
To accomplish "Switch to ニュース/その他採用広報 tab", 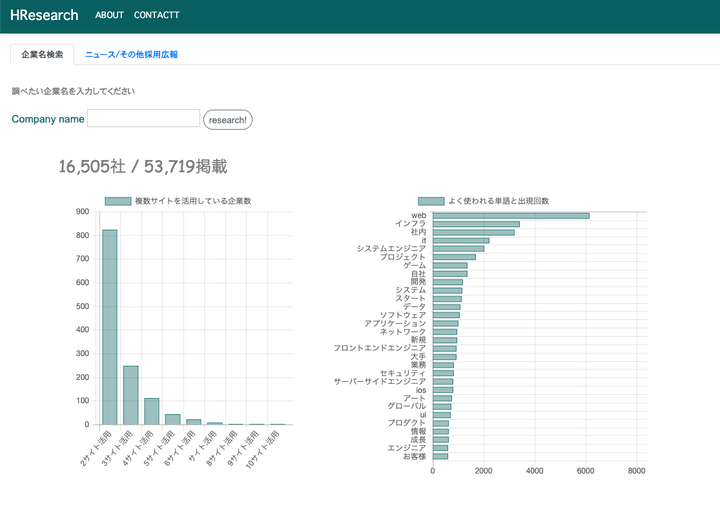I will coord(131,54).
